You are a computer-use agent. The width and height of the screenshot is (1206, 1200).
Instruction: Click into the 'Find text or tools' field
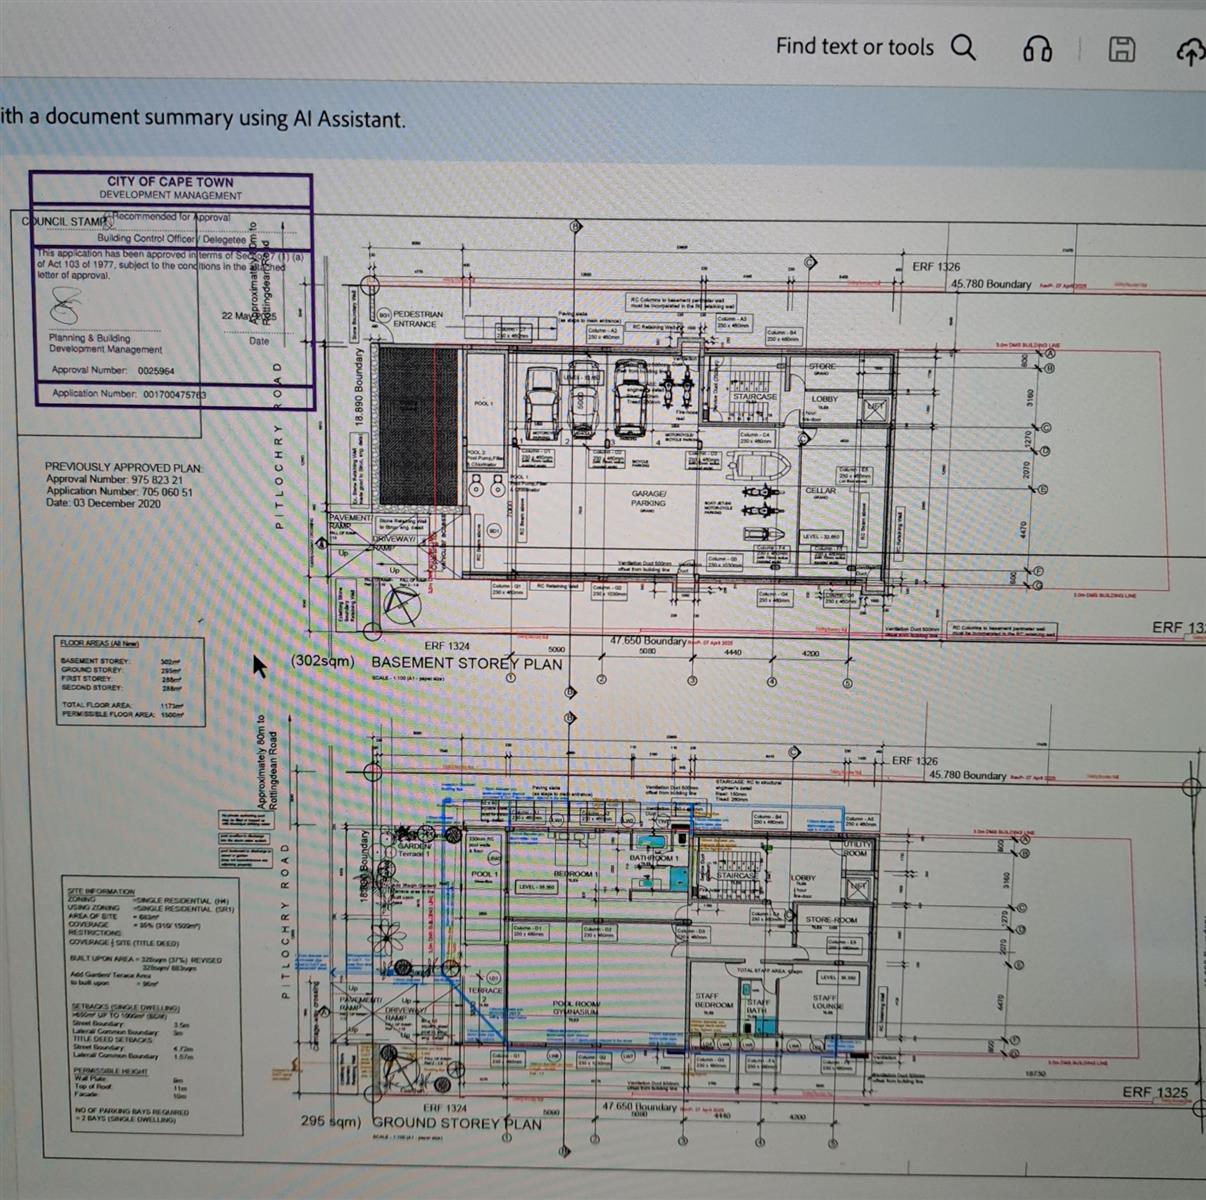(854, 47)
